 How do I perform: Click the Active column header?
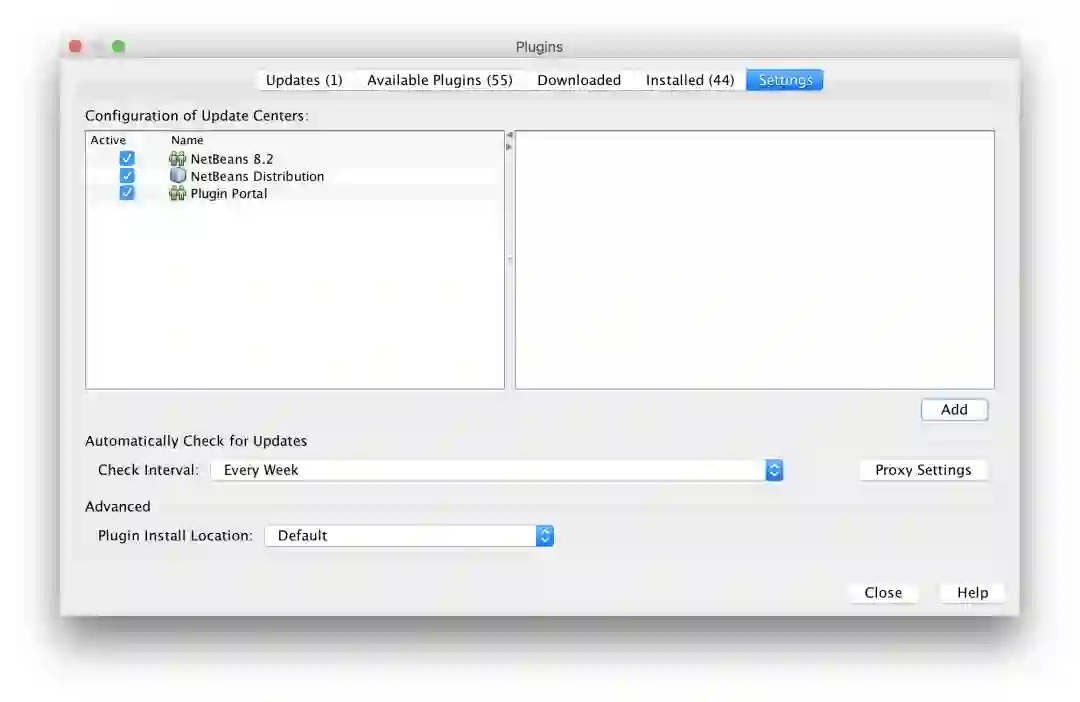(x=108, y=140)
